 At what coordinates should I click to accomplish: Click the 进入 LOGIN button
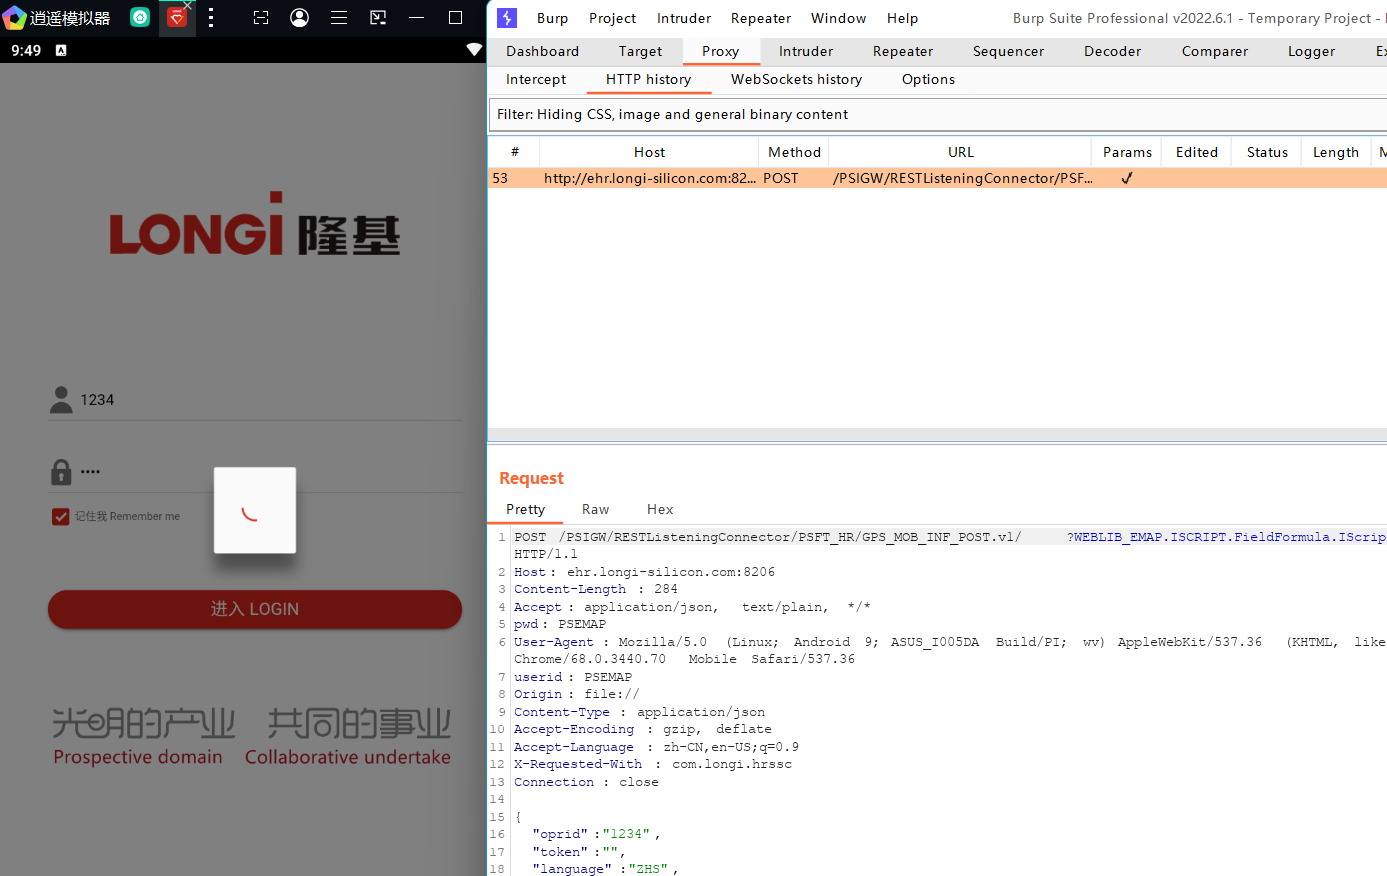click(255, 609)
